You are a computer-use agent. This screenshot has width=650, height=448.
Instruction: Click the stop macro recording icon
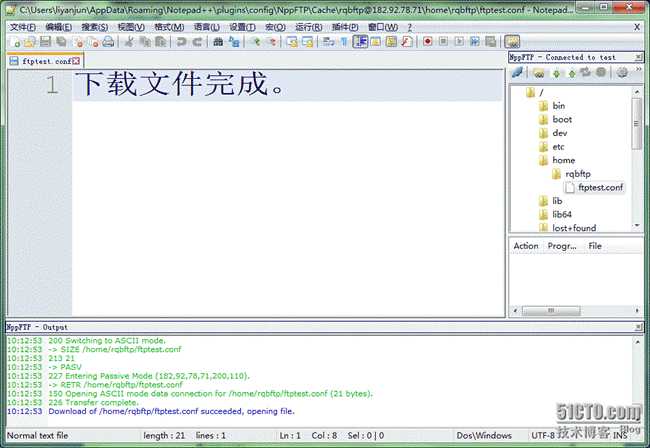click(444, 42)
